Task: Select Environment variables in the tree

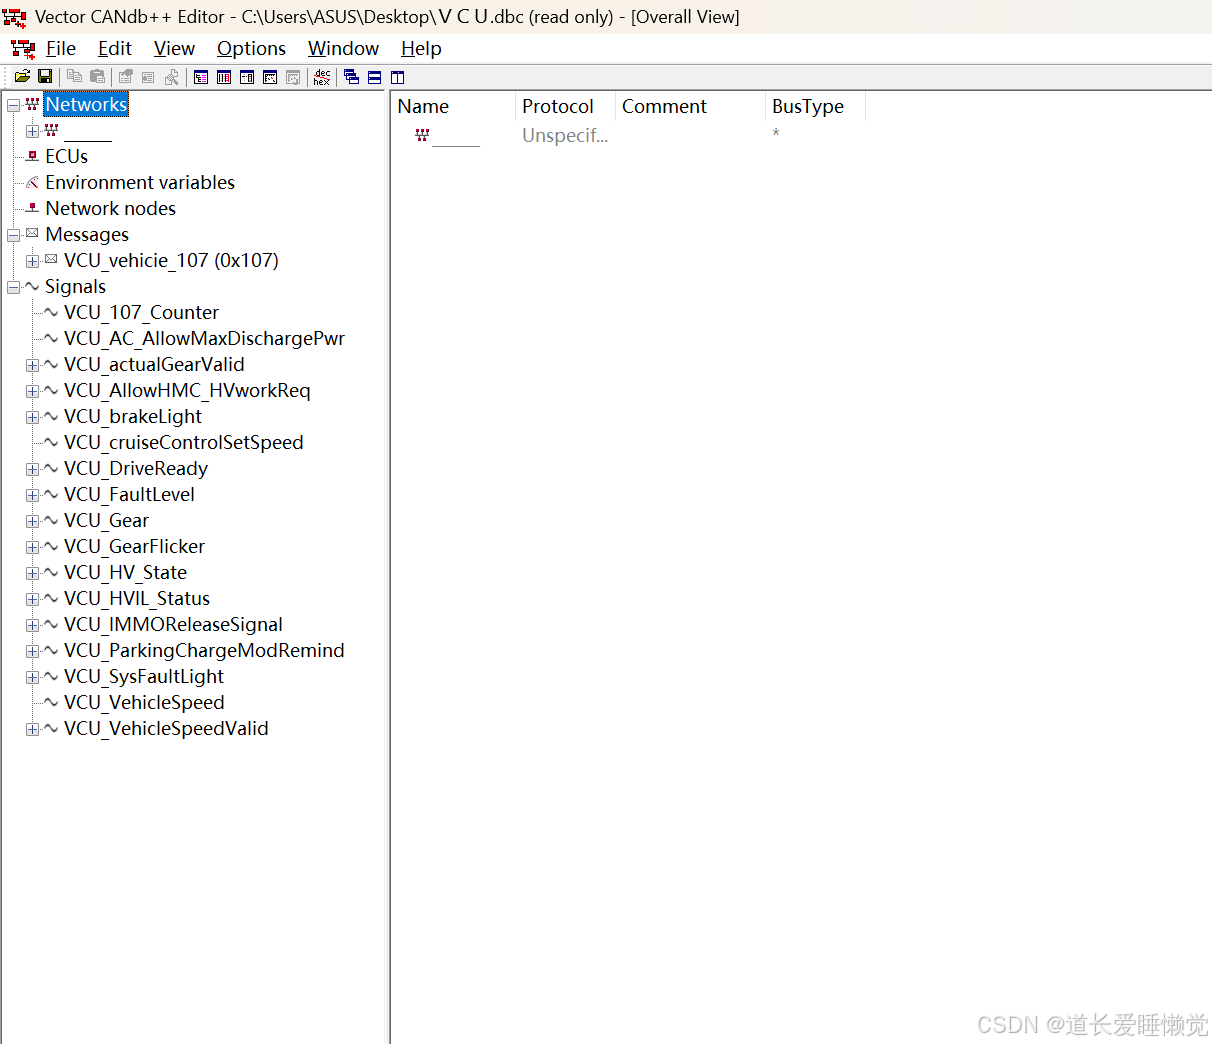Action: [140, 182]
